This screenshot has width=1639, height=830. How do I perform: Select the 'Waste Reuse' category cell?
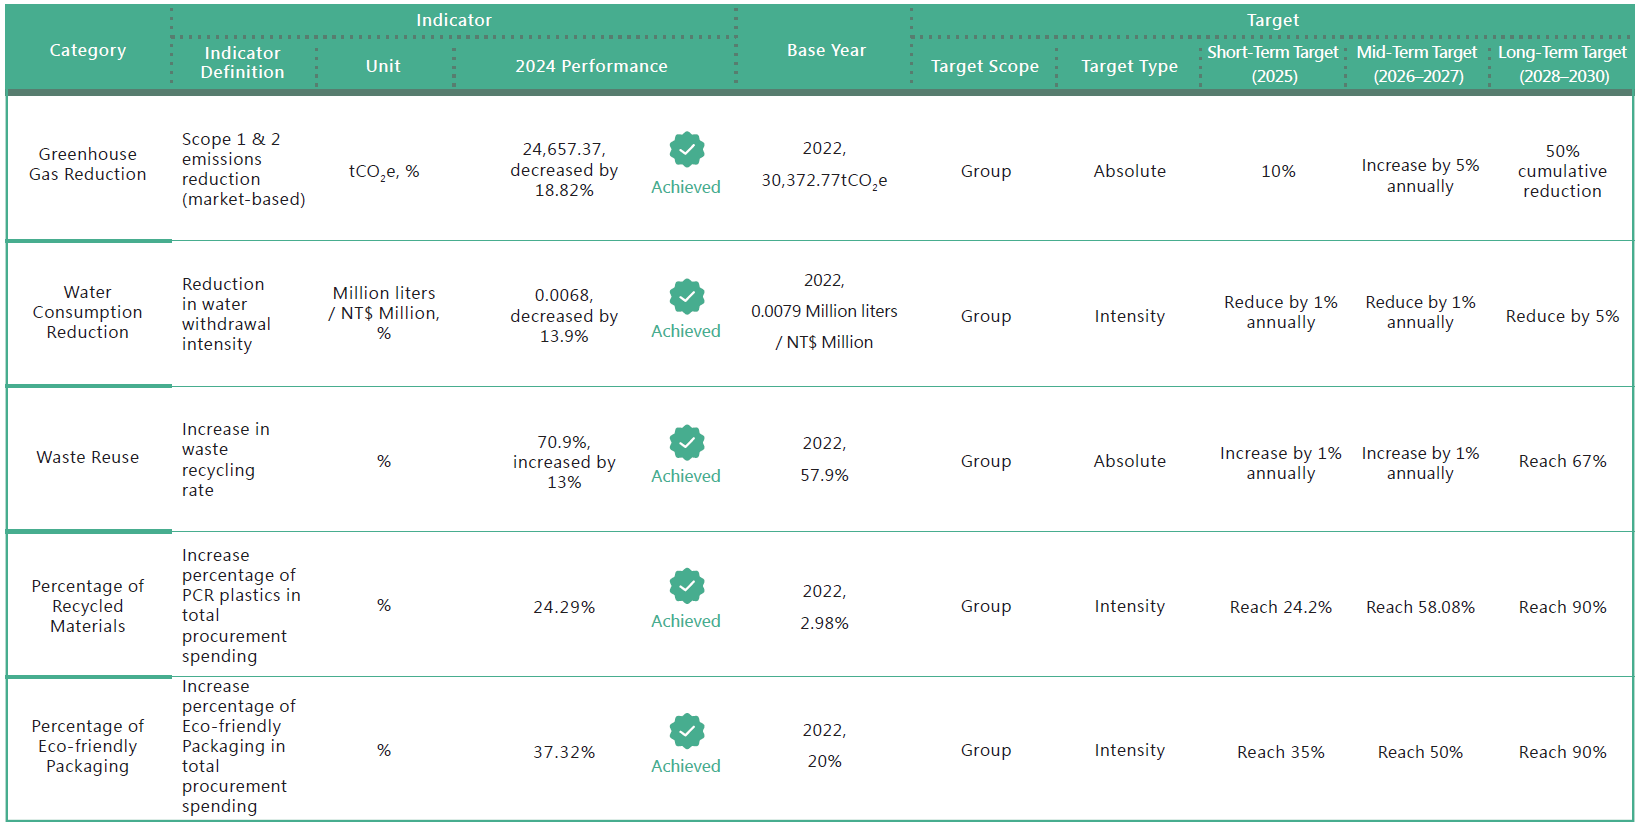coord(88,457)
